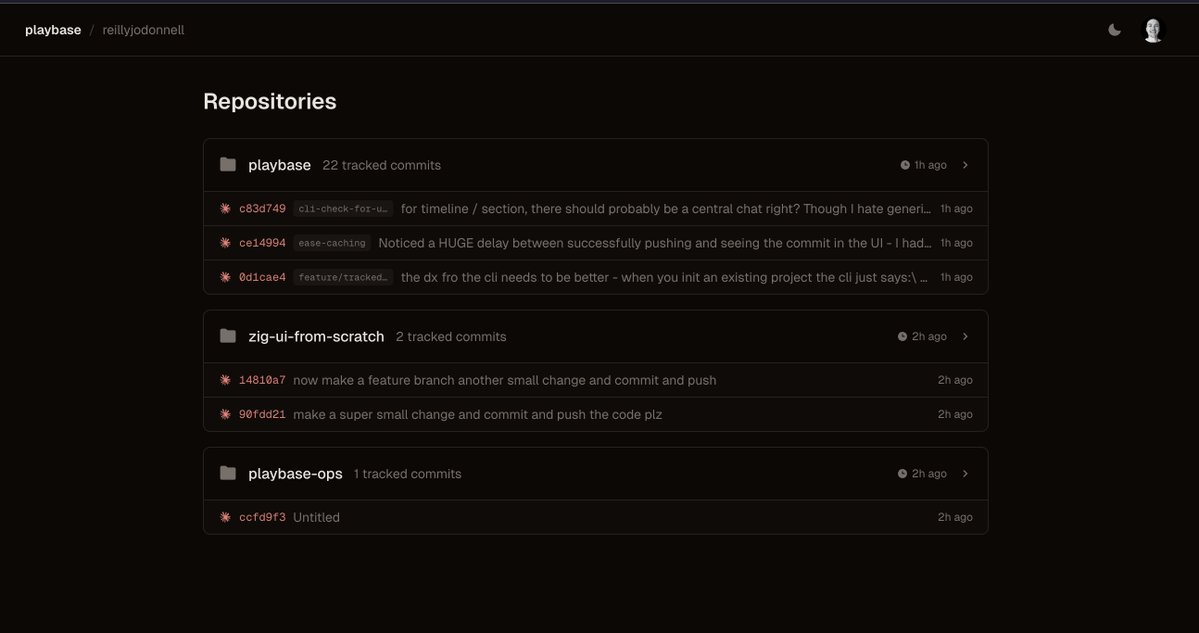Open zig-ui-from-scratch using its chevron arrow
Viewport: 1199px width, 633px height.
pos(965,336)
